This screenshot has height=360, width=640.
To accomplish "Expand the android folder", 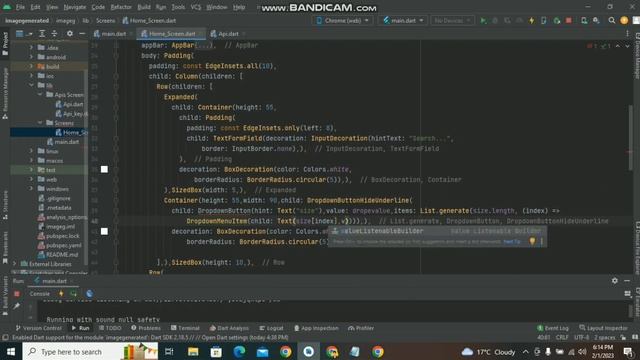I will pyautogui.click(x=31, y=57).
